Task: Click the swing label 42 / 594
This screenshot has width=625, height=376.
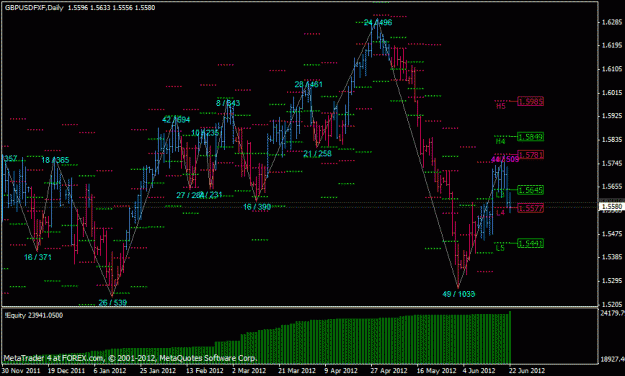Action: [176, 120]
